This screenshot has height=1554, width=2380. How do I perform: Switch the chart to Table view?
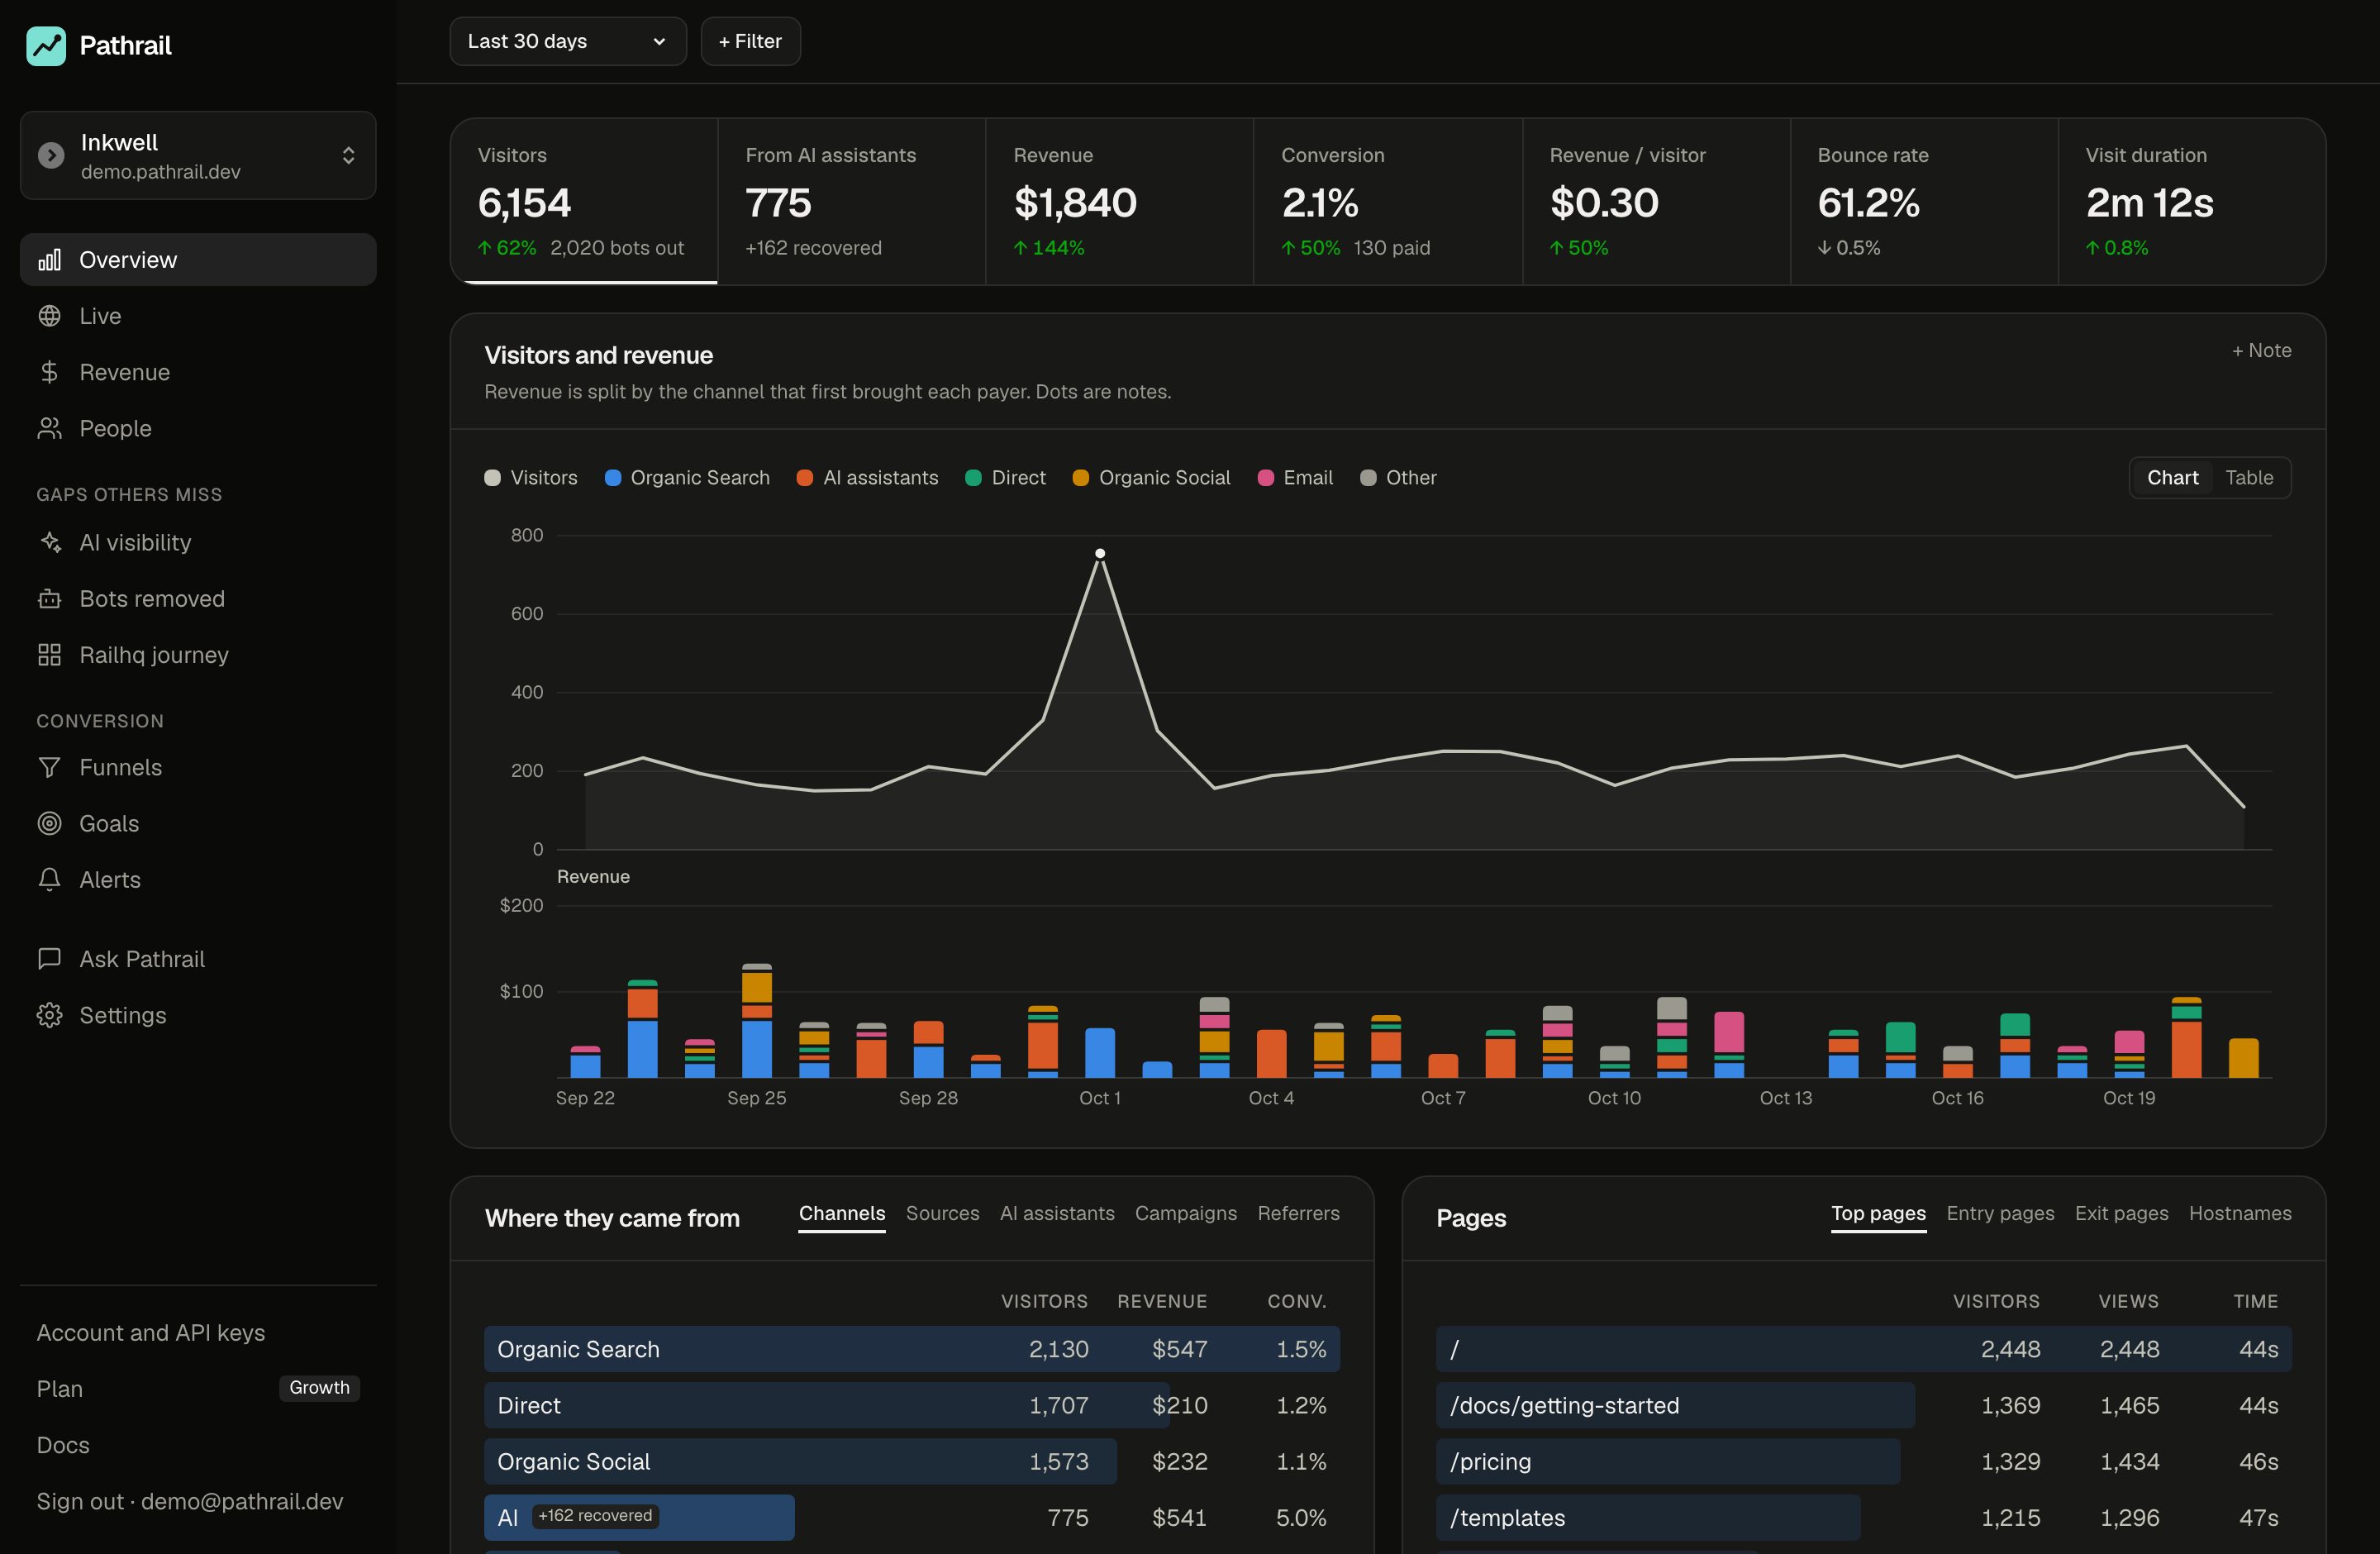(2249, 478)
